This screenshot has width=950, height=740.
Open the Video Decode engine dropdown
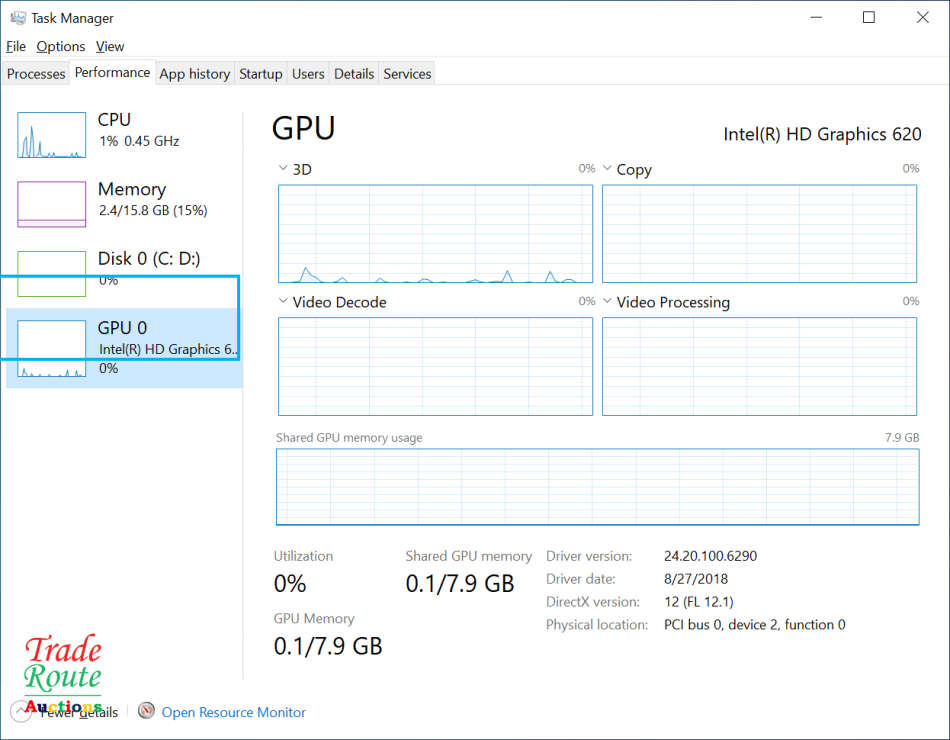(x=284, y=301)
